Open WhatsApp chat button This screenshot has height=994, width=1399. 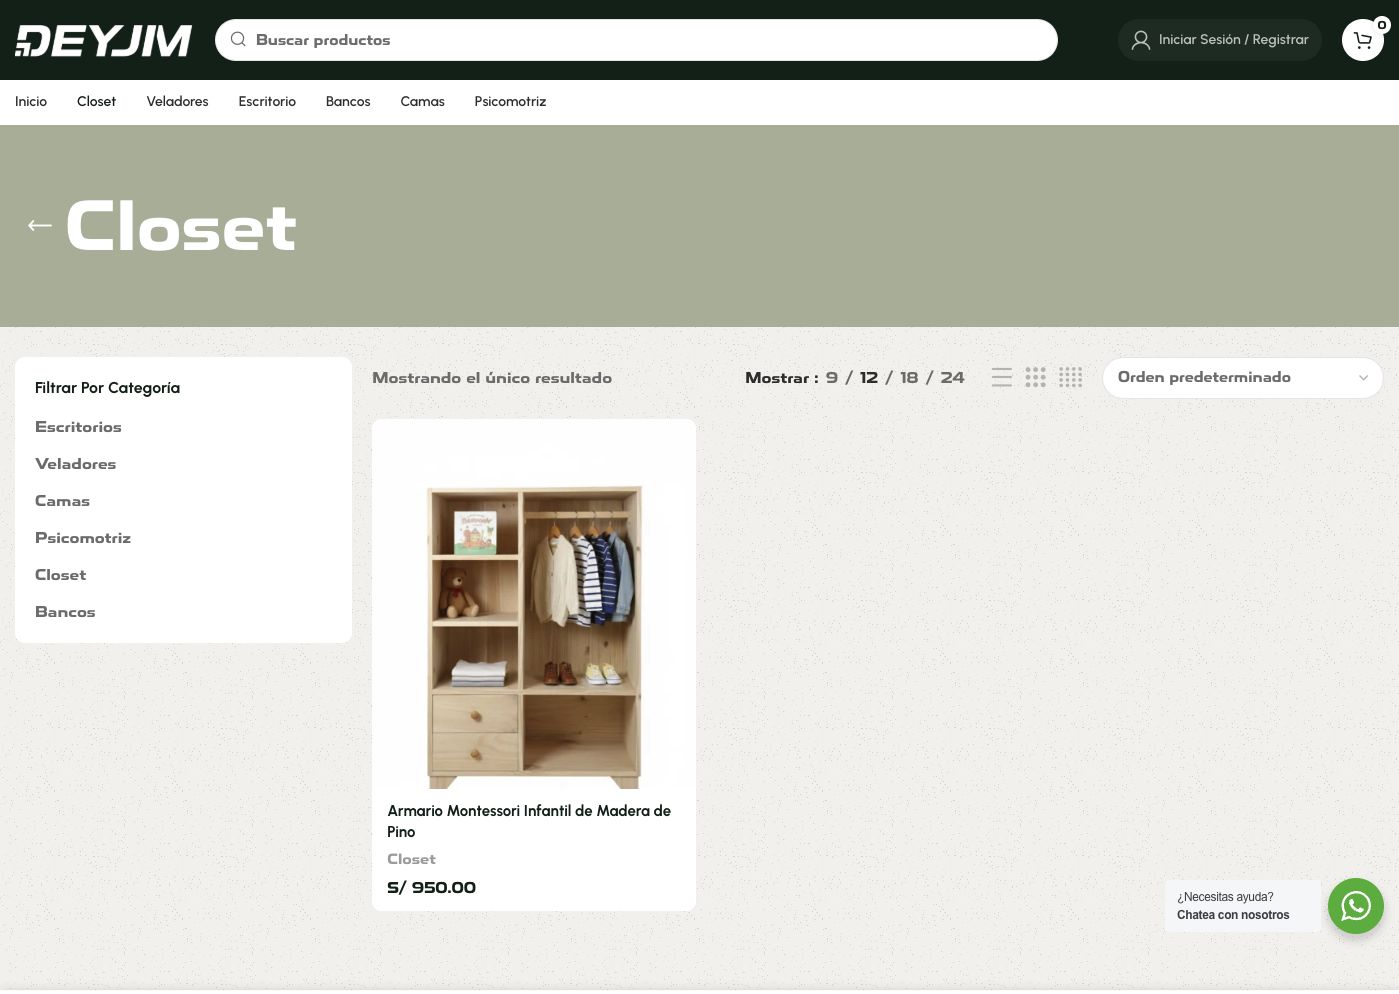click(1355, 906)
